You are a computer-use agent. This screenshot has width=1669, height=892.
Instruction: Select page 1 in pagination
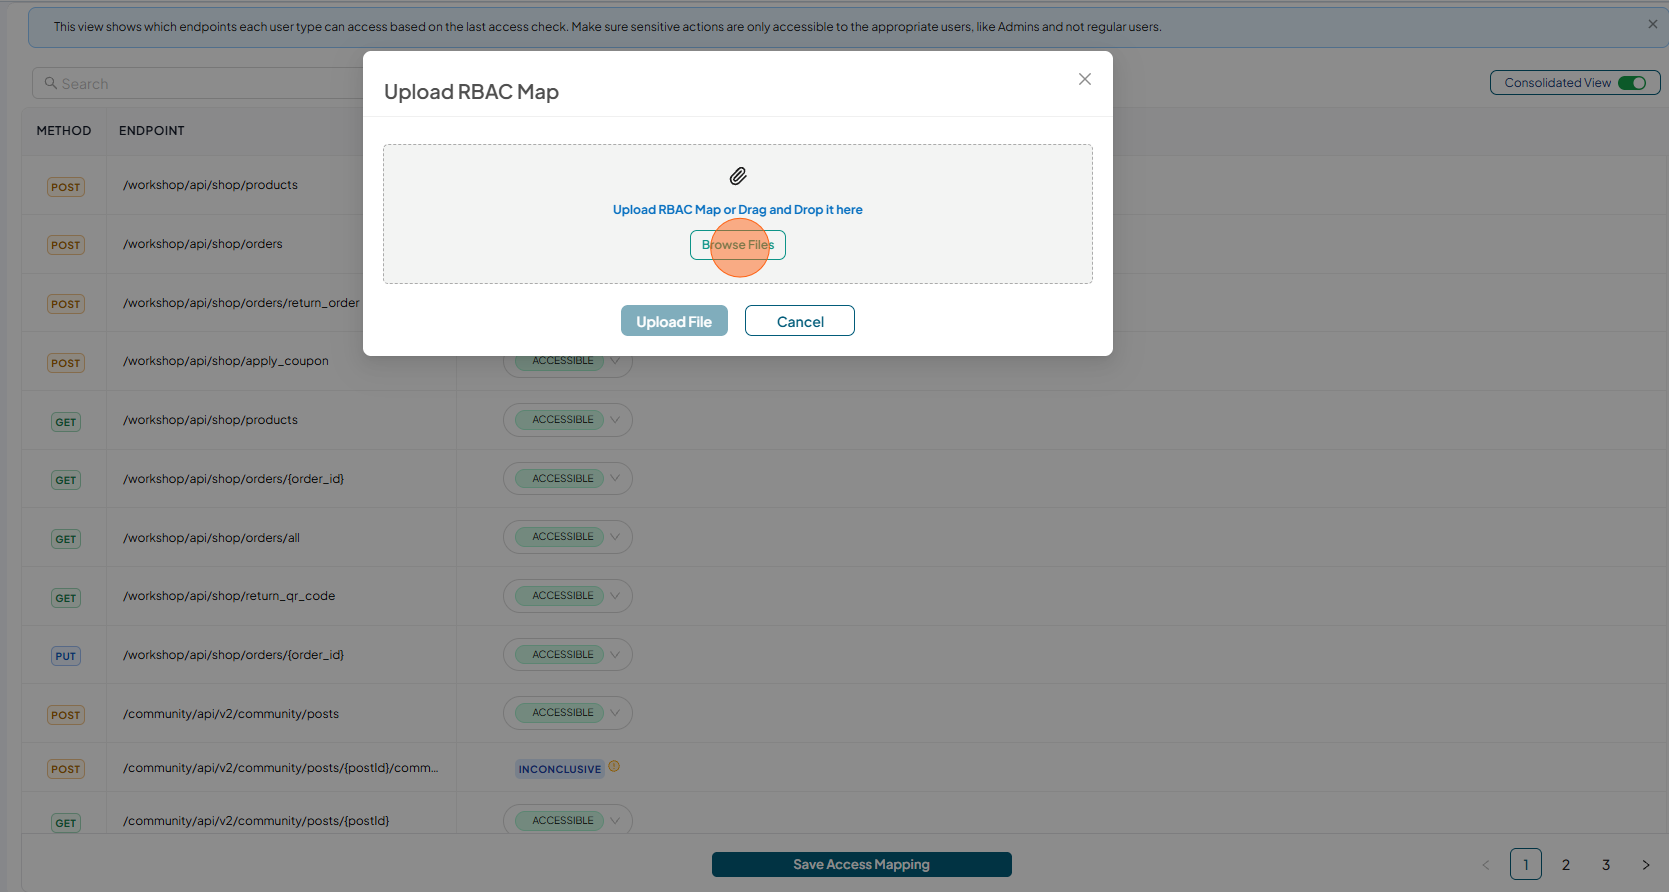(1526, 864)
